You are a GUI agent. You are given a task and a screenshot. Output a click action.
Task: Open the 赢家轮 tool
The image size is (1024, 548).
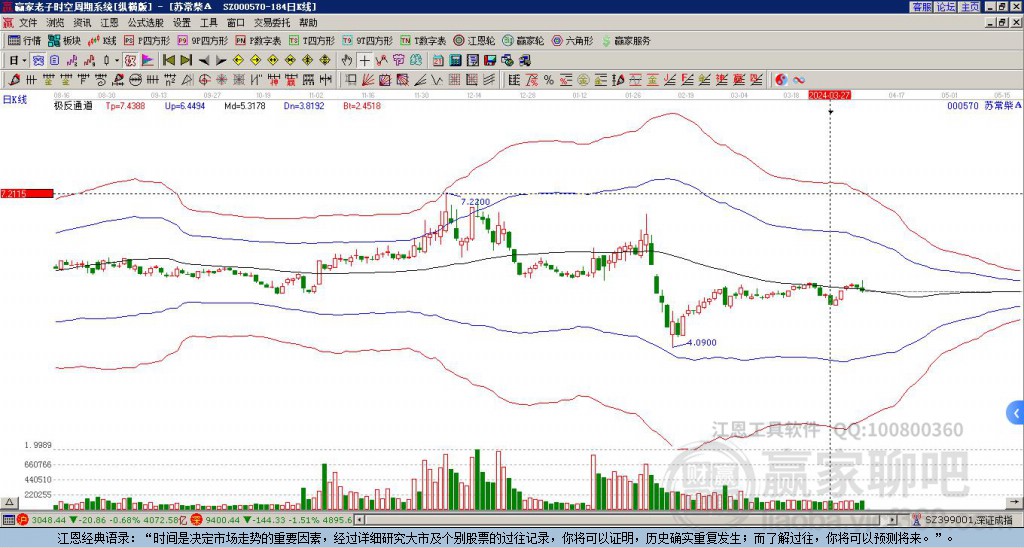(x=523, y=40)
